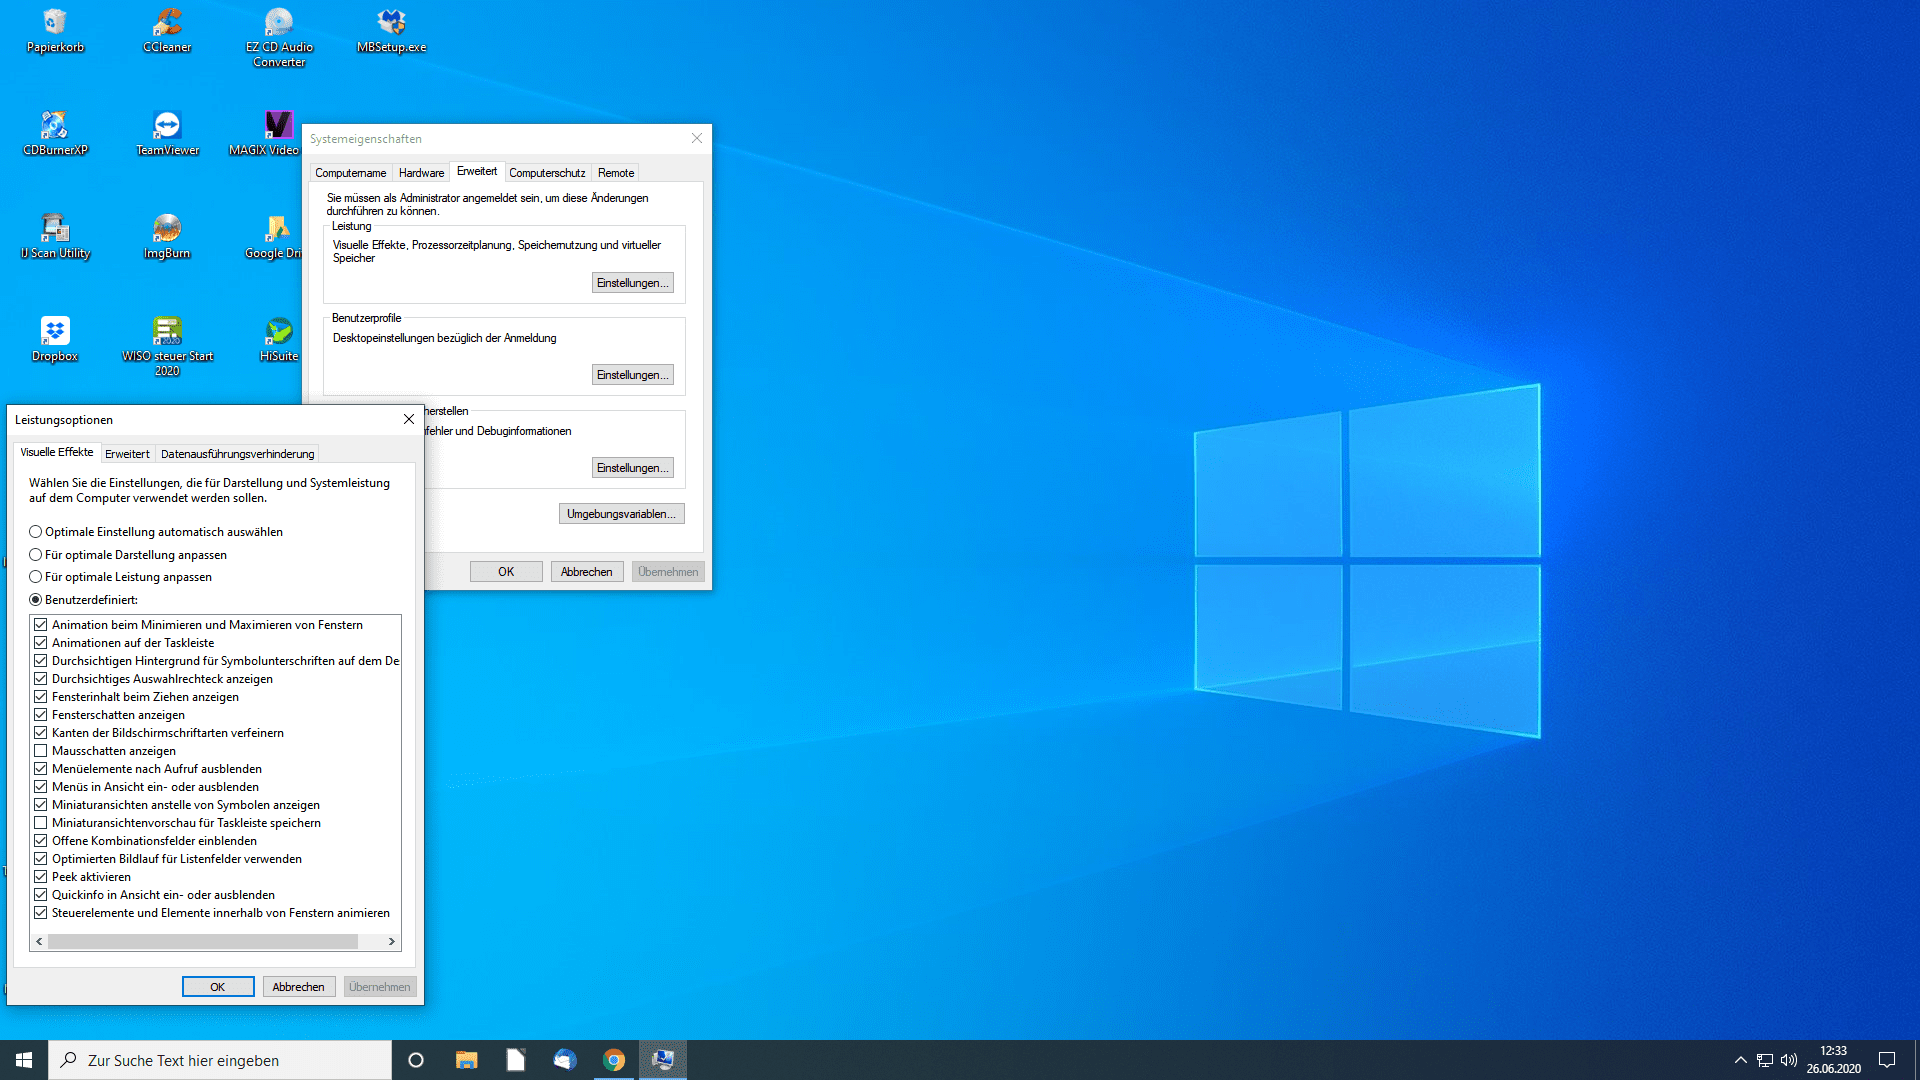Open Umgebungsvariablen dialog
This screenshot has height=1080, width=1920.
[x=621, y=514]
